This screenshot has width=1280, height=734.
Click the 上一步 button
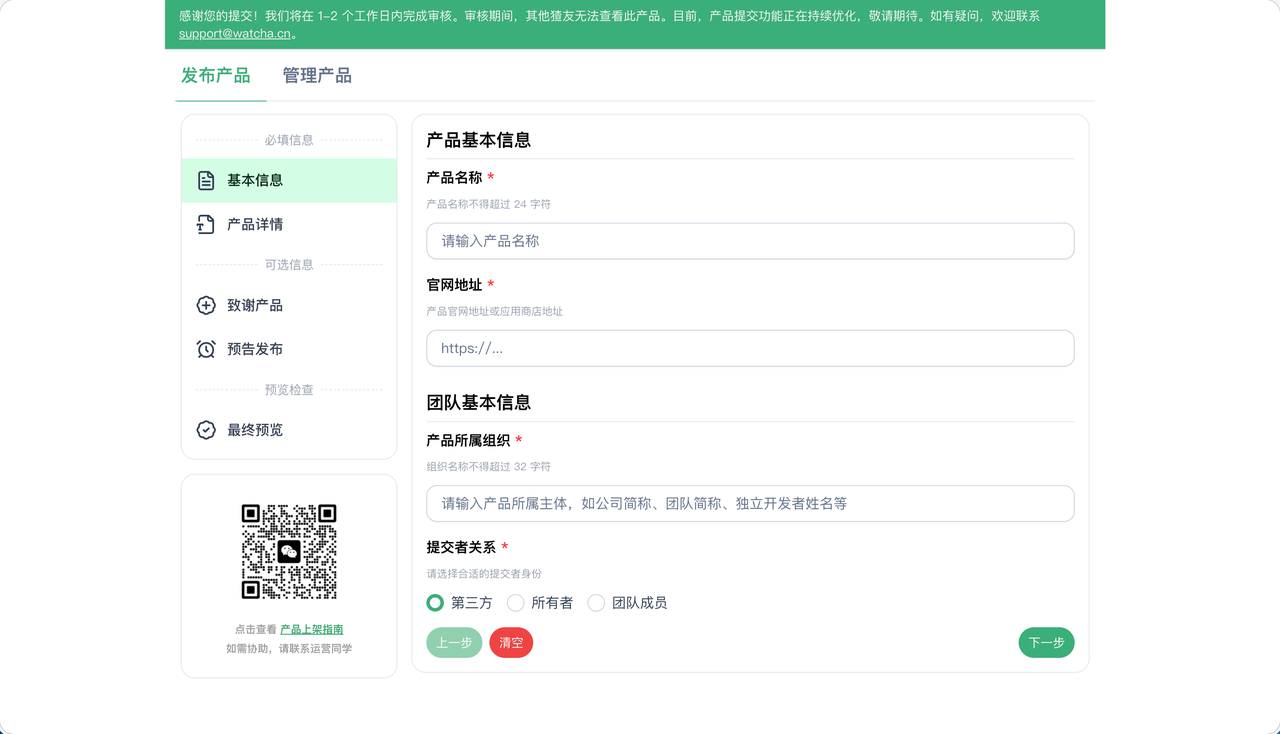pos(454,643)
